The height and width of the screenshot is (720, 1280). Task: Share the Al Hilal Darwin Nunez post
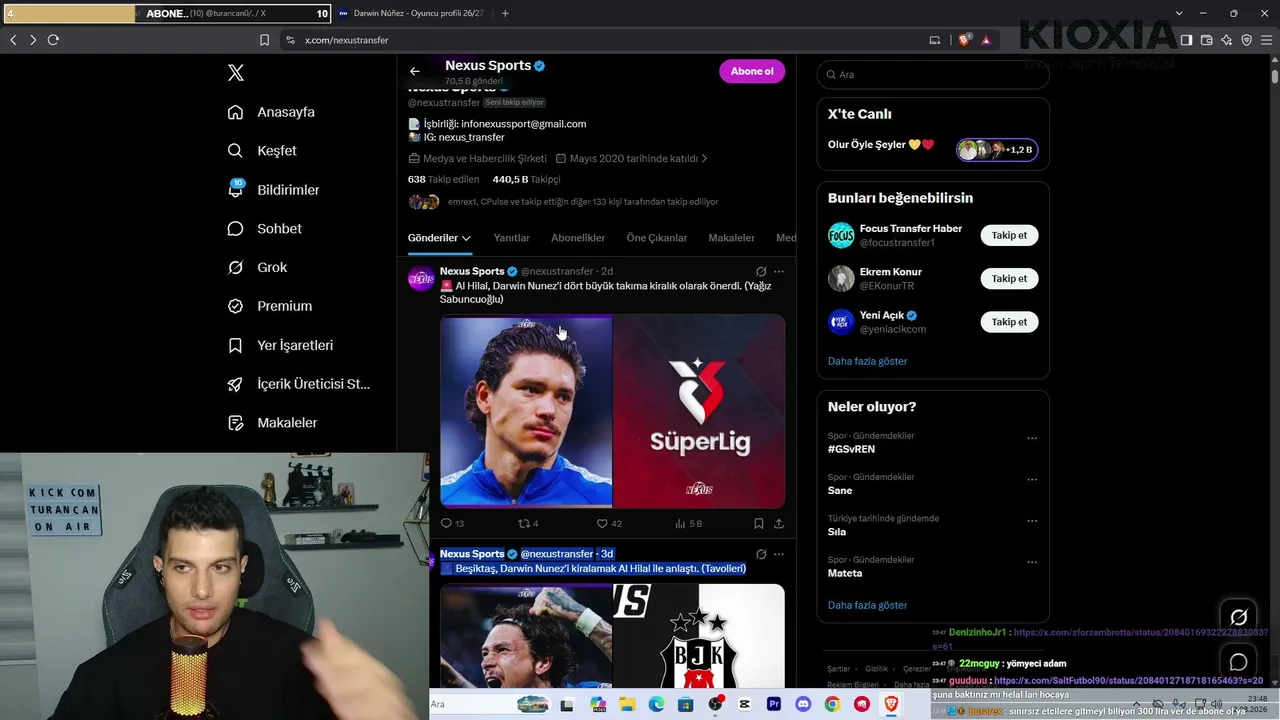click(x=779, y=523)
